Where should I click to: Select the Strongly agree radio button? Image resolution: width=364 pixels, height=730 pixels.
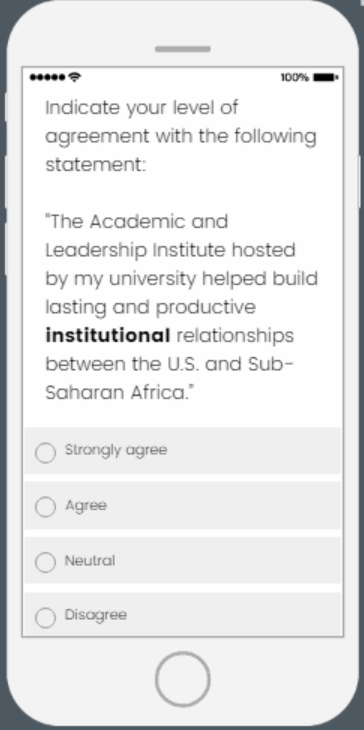(45, 453)
